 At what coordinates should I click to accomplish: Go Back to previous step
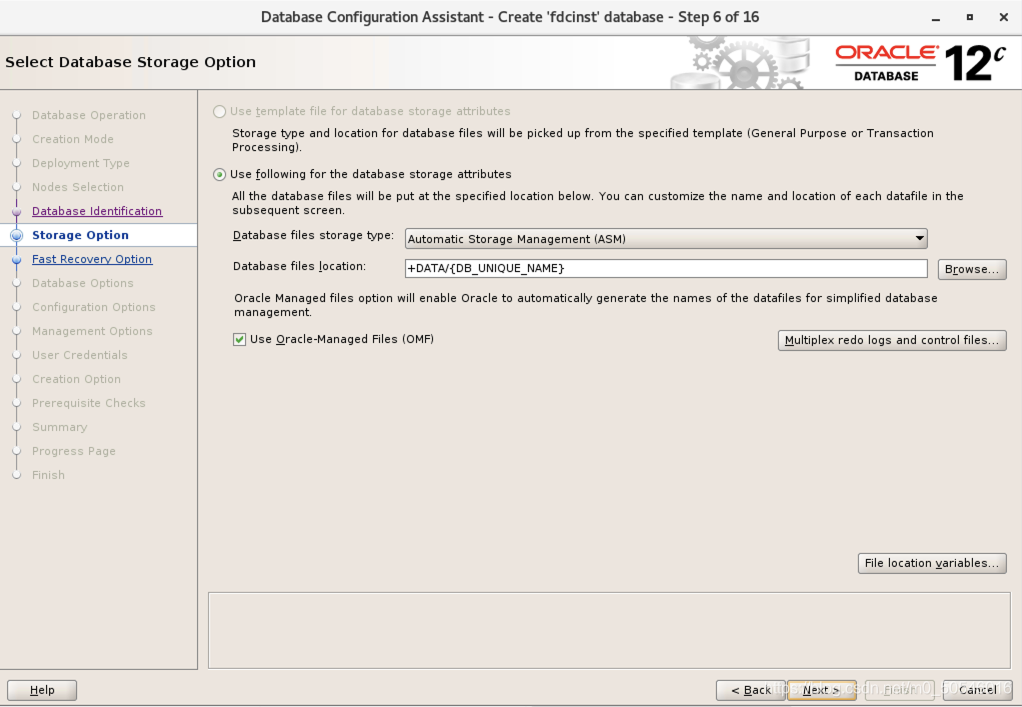[x=751, y=690]
